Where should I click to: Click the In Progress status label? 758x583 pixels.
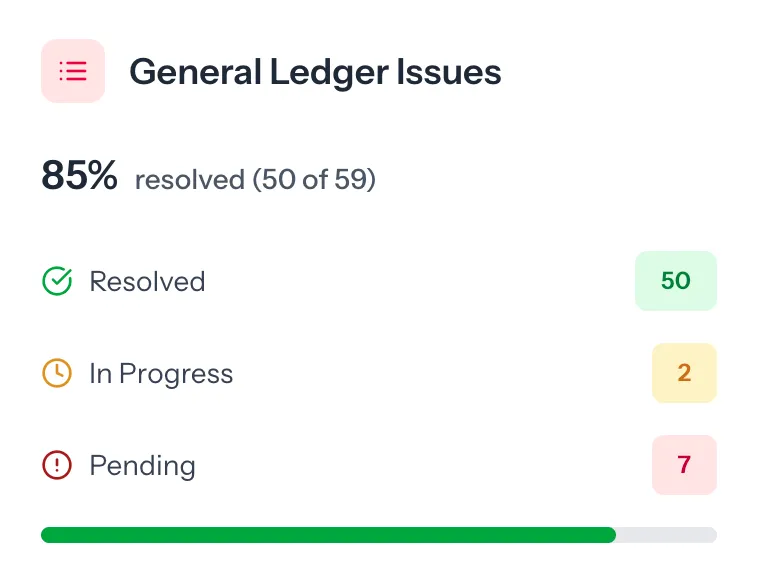pyautogui.click(x=161, y=374)
